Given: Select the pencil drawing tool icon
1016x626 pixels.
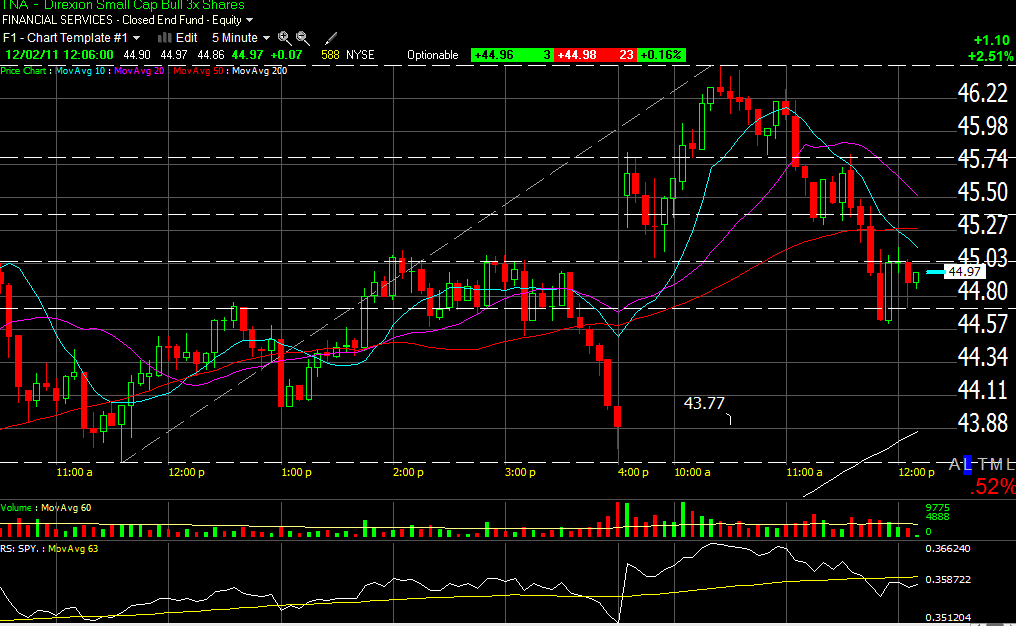Looking at the screenshot, I should 331,38.
